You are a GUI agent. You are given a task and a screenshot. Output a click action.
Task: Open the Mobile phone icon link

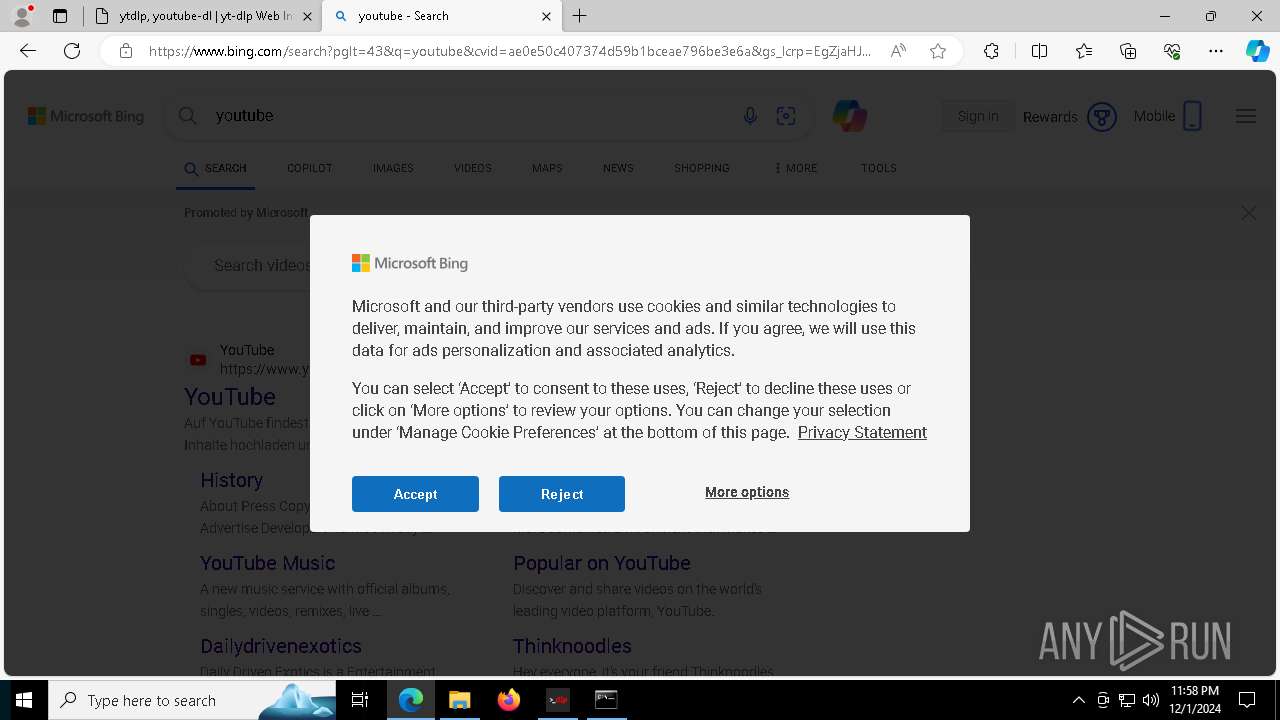tap(1167, 116)
